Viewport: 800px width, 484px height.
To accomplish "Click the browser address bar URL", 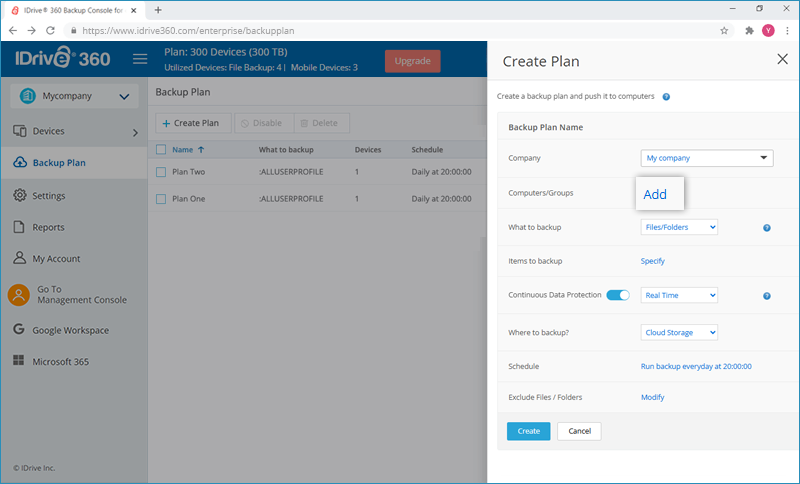I will pos(188,31).
